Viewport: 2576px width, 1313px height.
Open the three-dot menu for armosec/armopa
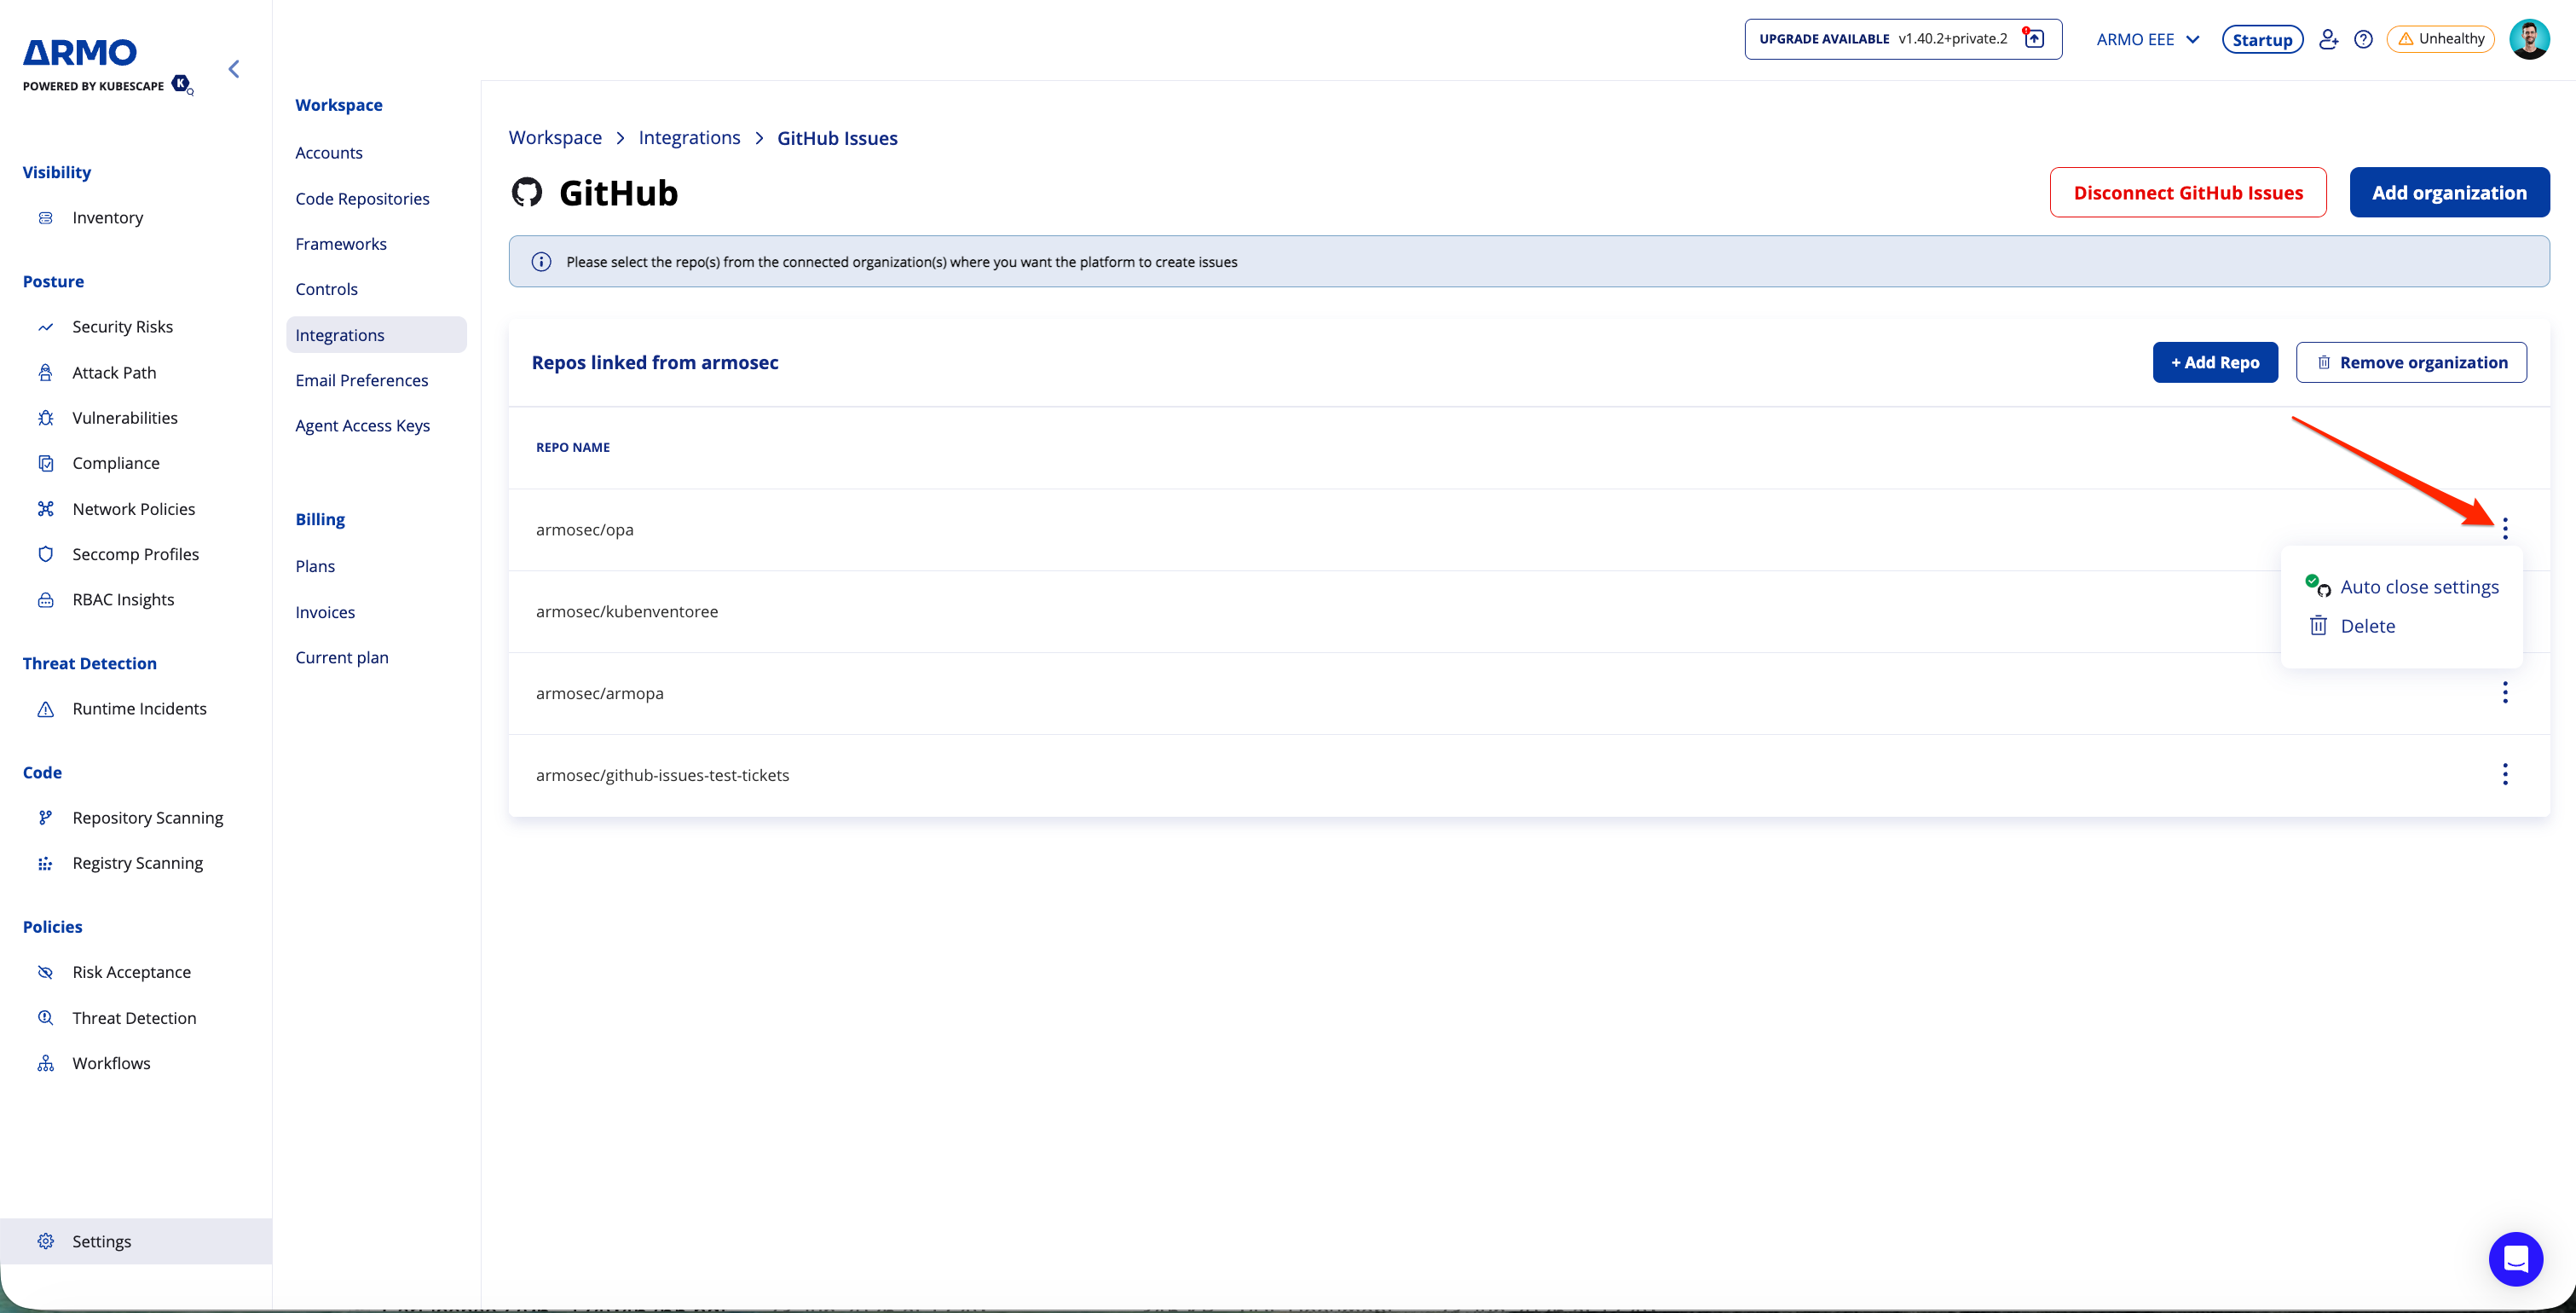[x=2504, y=692]
